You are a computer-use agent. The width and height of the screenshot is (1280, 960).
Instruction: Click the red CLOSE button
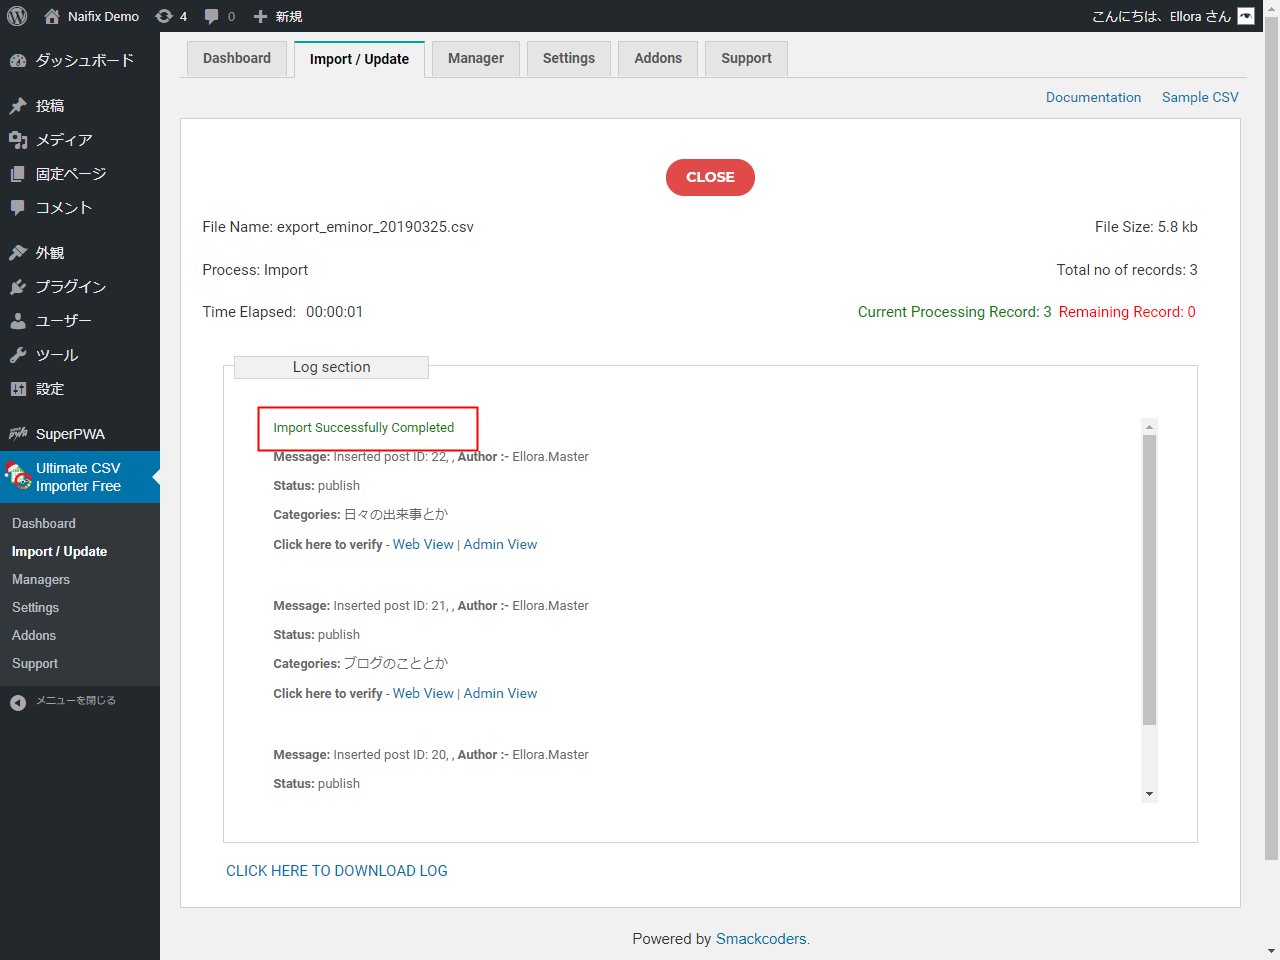[710, 177]
